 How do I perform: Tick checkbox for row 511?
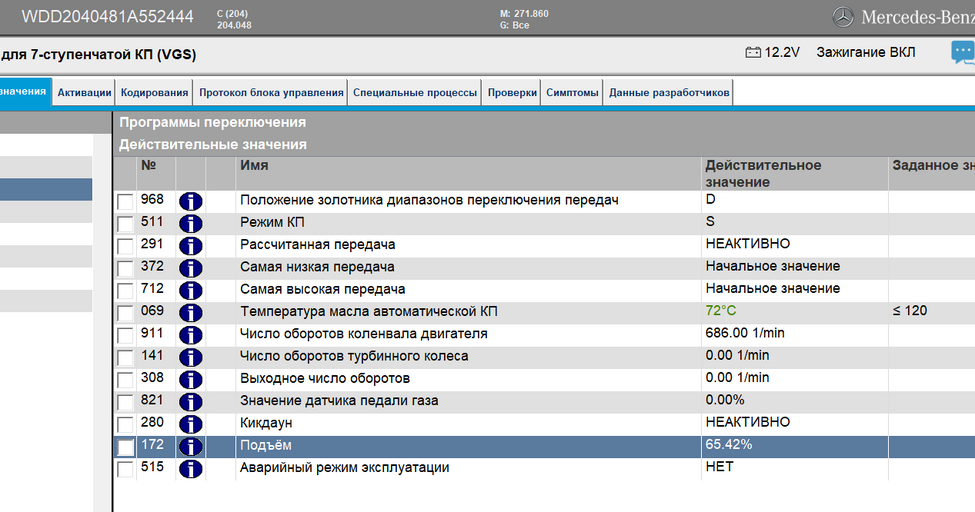pos(125,224)
